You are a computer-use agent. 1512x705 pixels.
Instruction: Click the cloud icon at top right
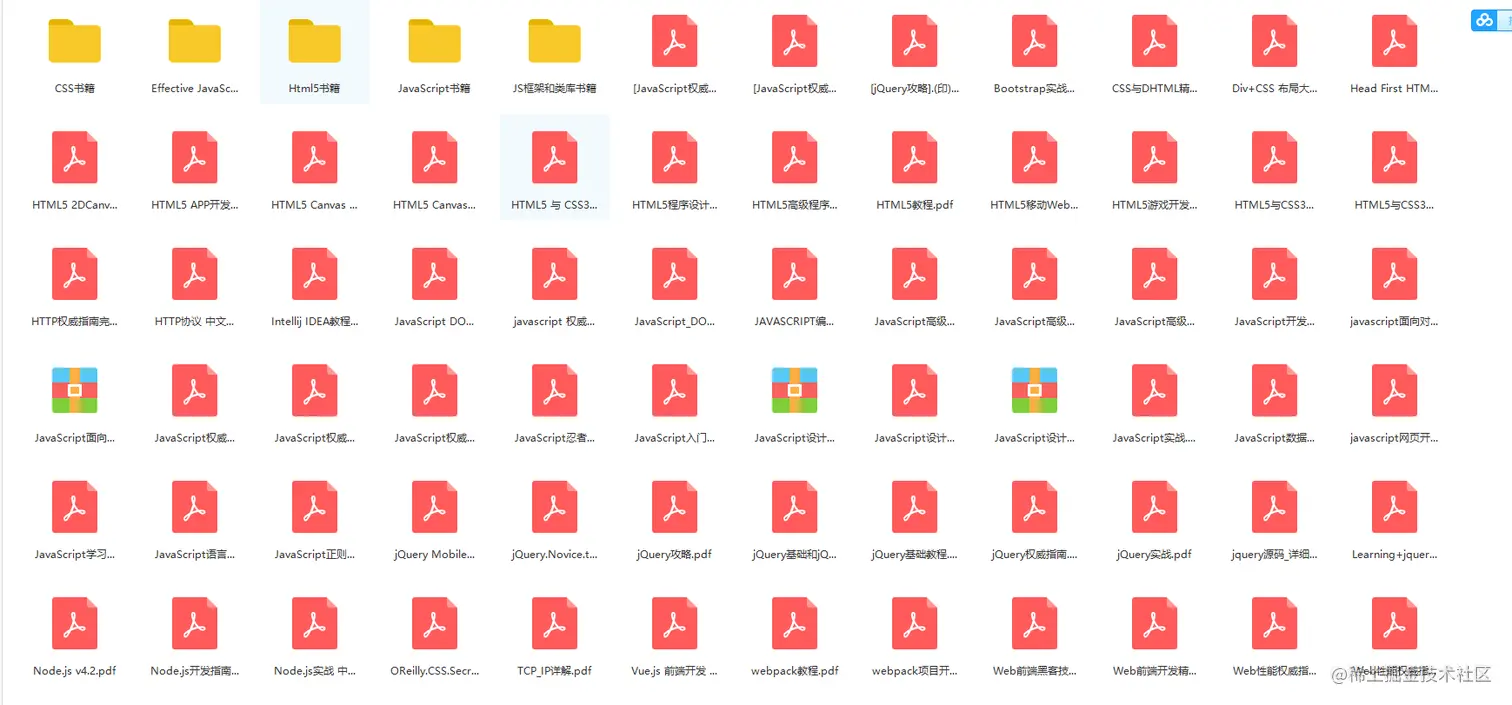tap(1485, 20)
